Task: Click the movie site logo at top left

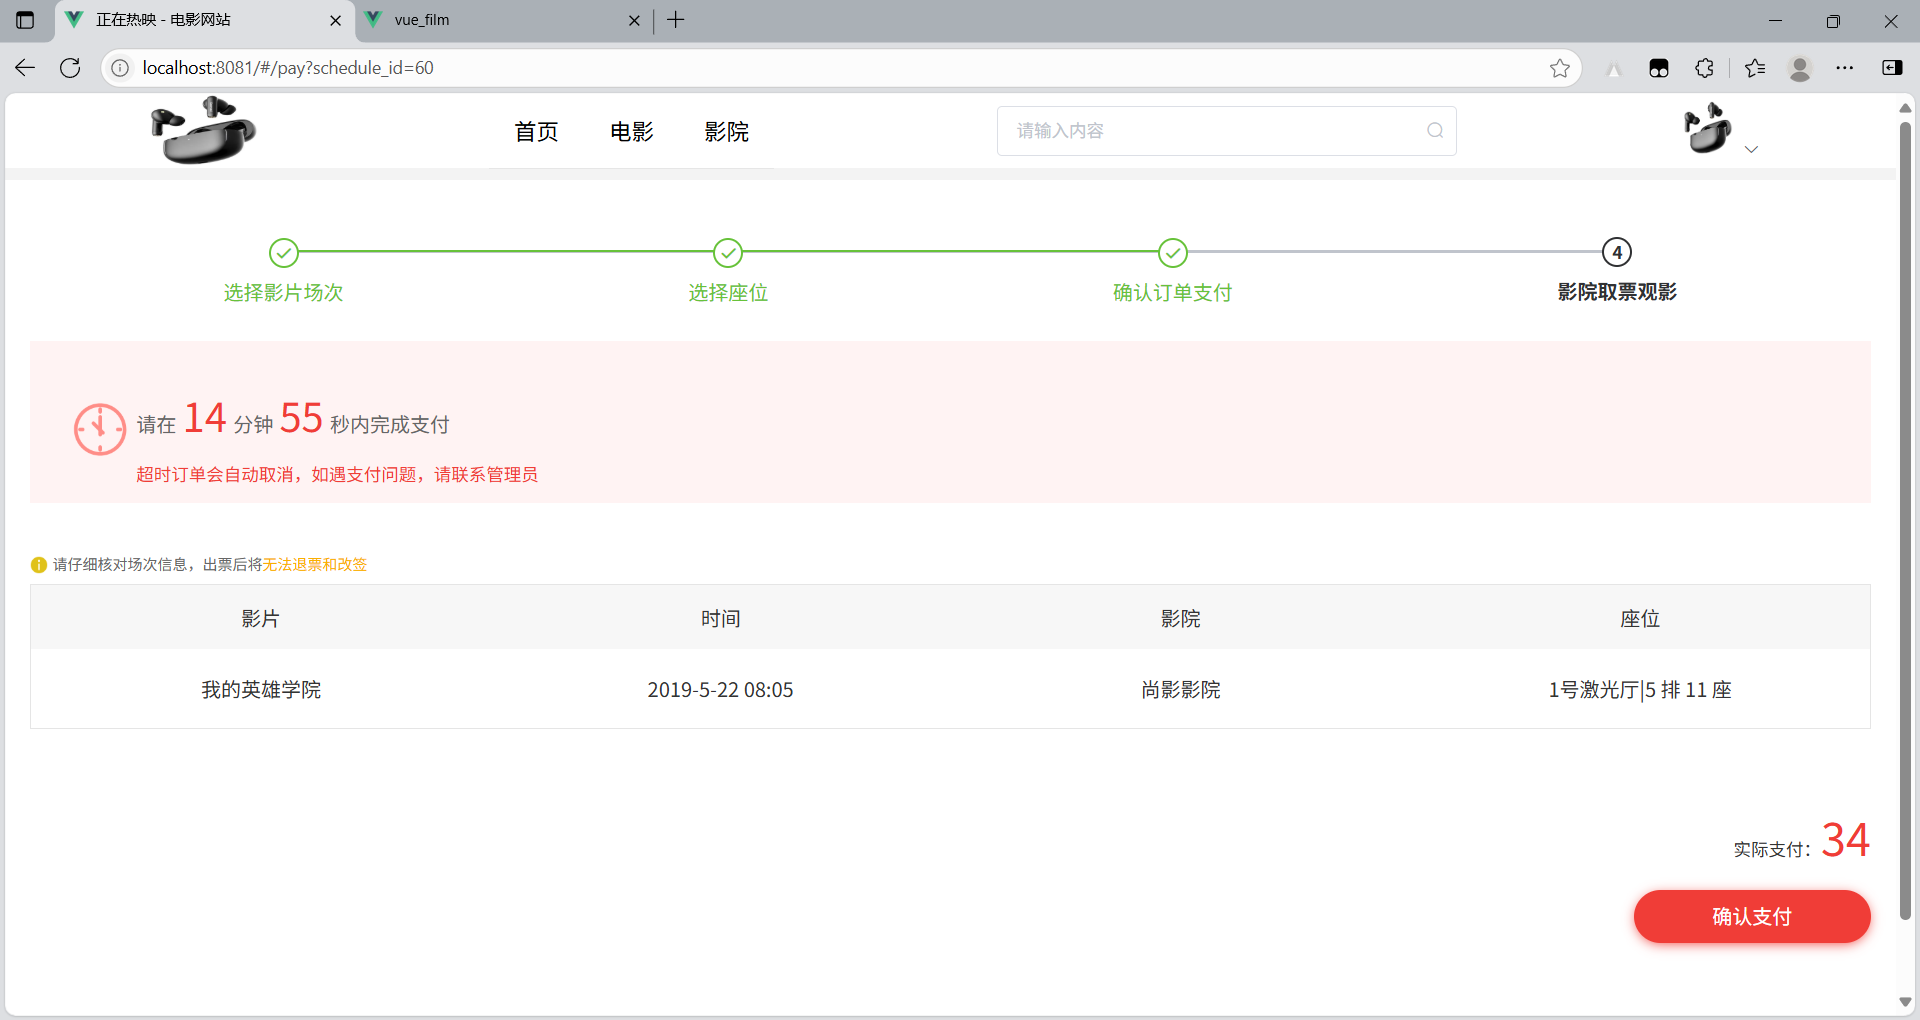Action: pos(203,130)
